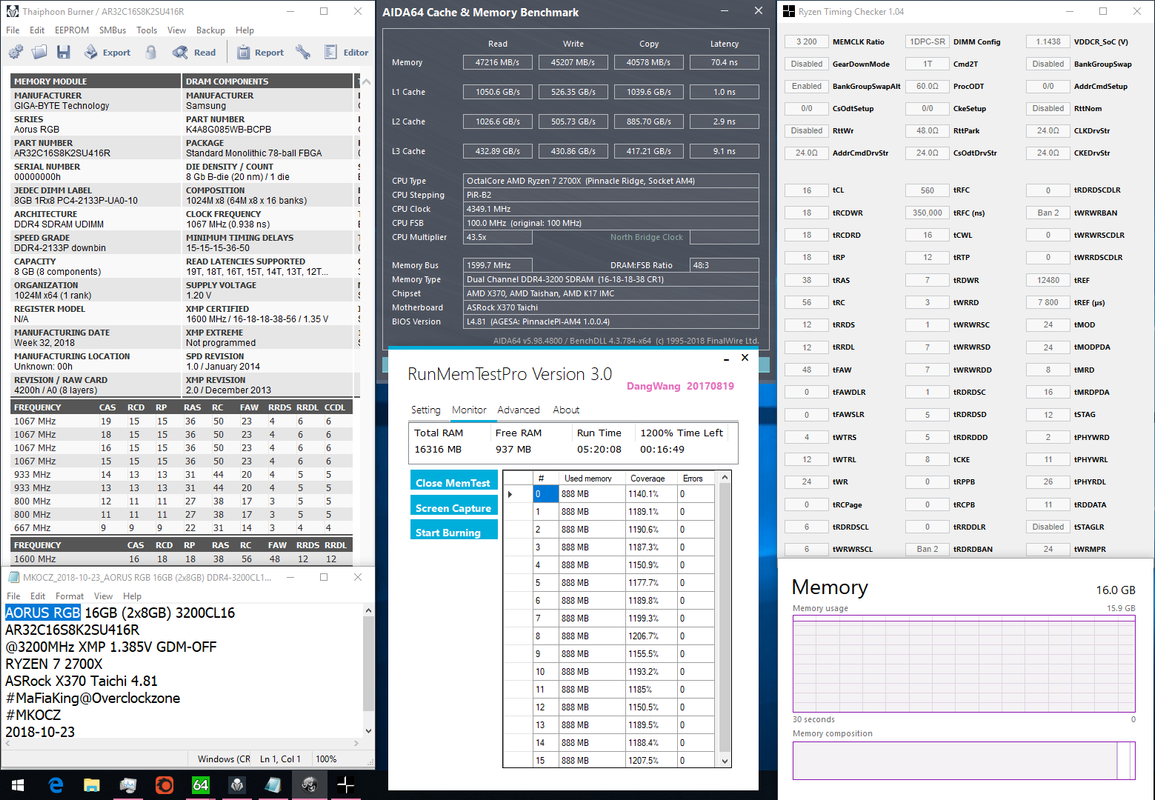
Task: Click the Errors column header in MemTest table
Action: [x=695, y=478]
